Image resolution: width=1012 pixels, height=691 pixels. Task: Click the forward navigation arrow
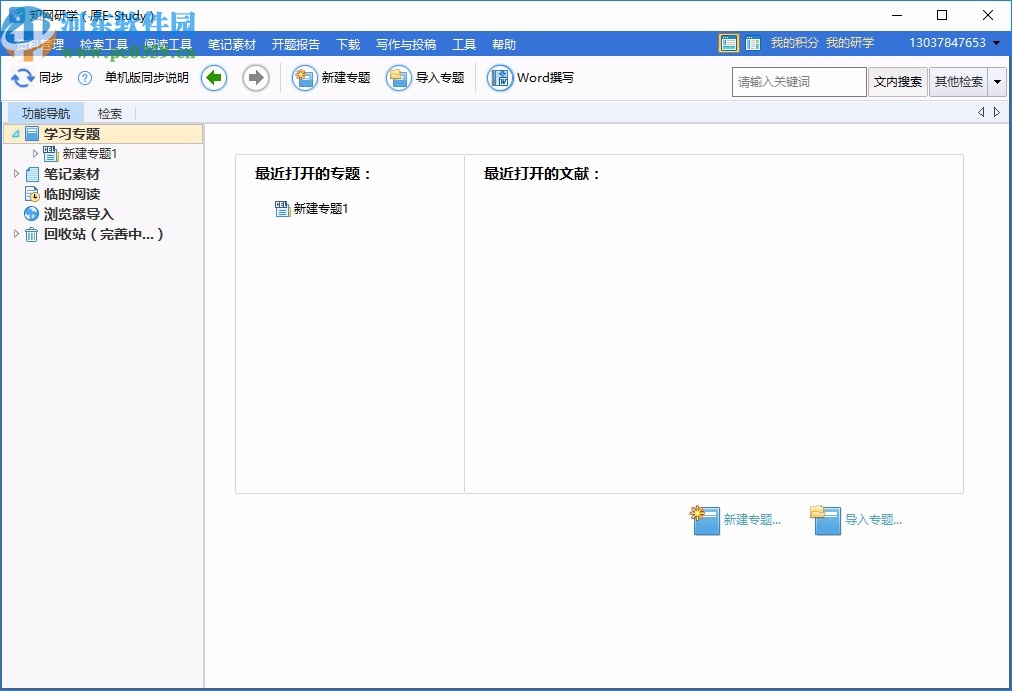(255, 77)
